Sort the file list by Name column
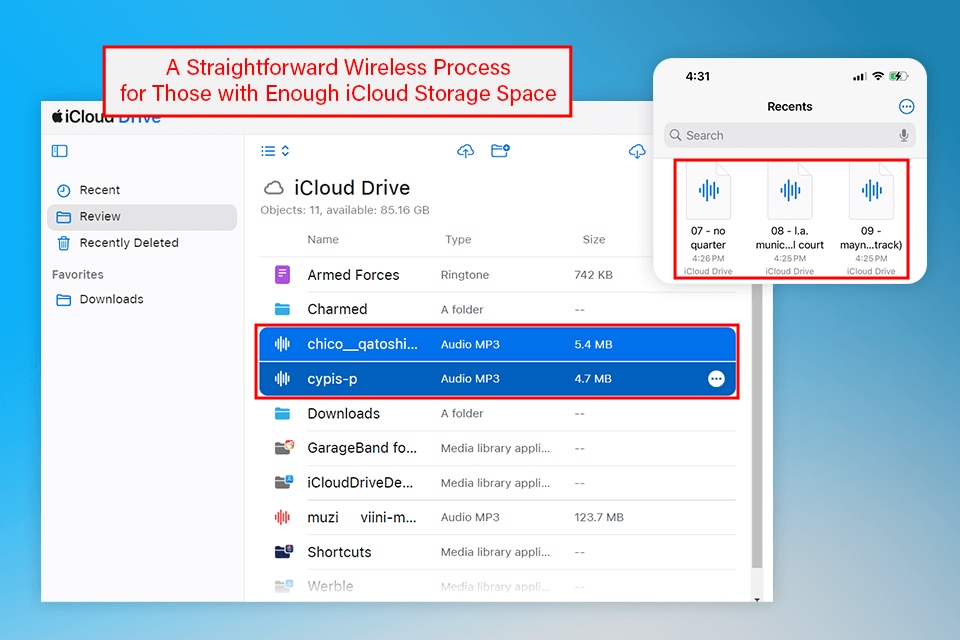The image size is (960, 640). (x=323, y=239)
